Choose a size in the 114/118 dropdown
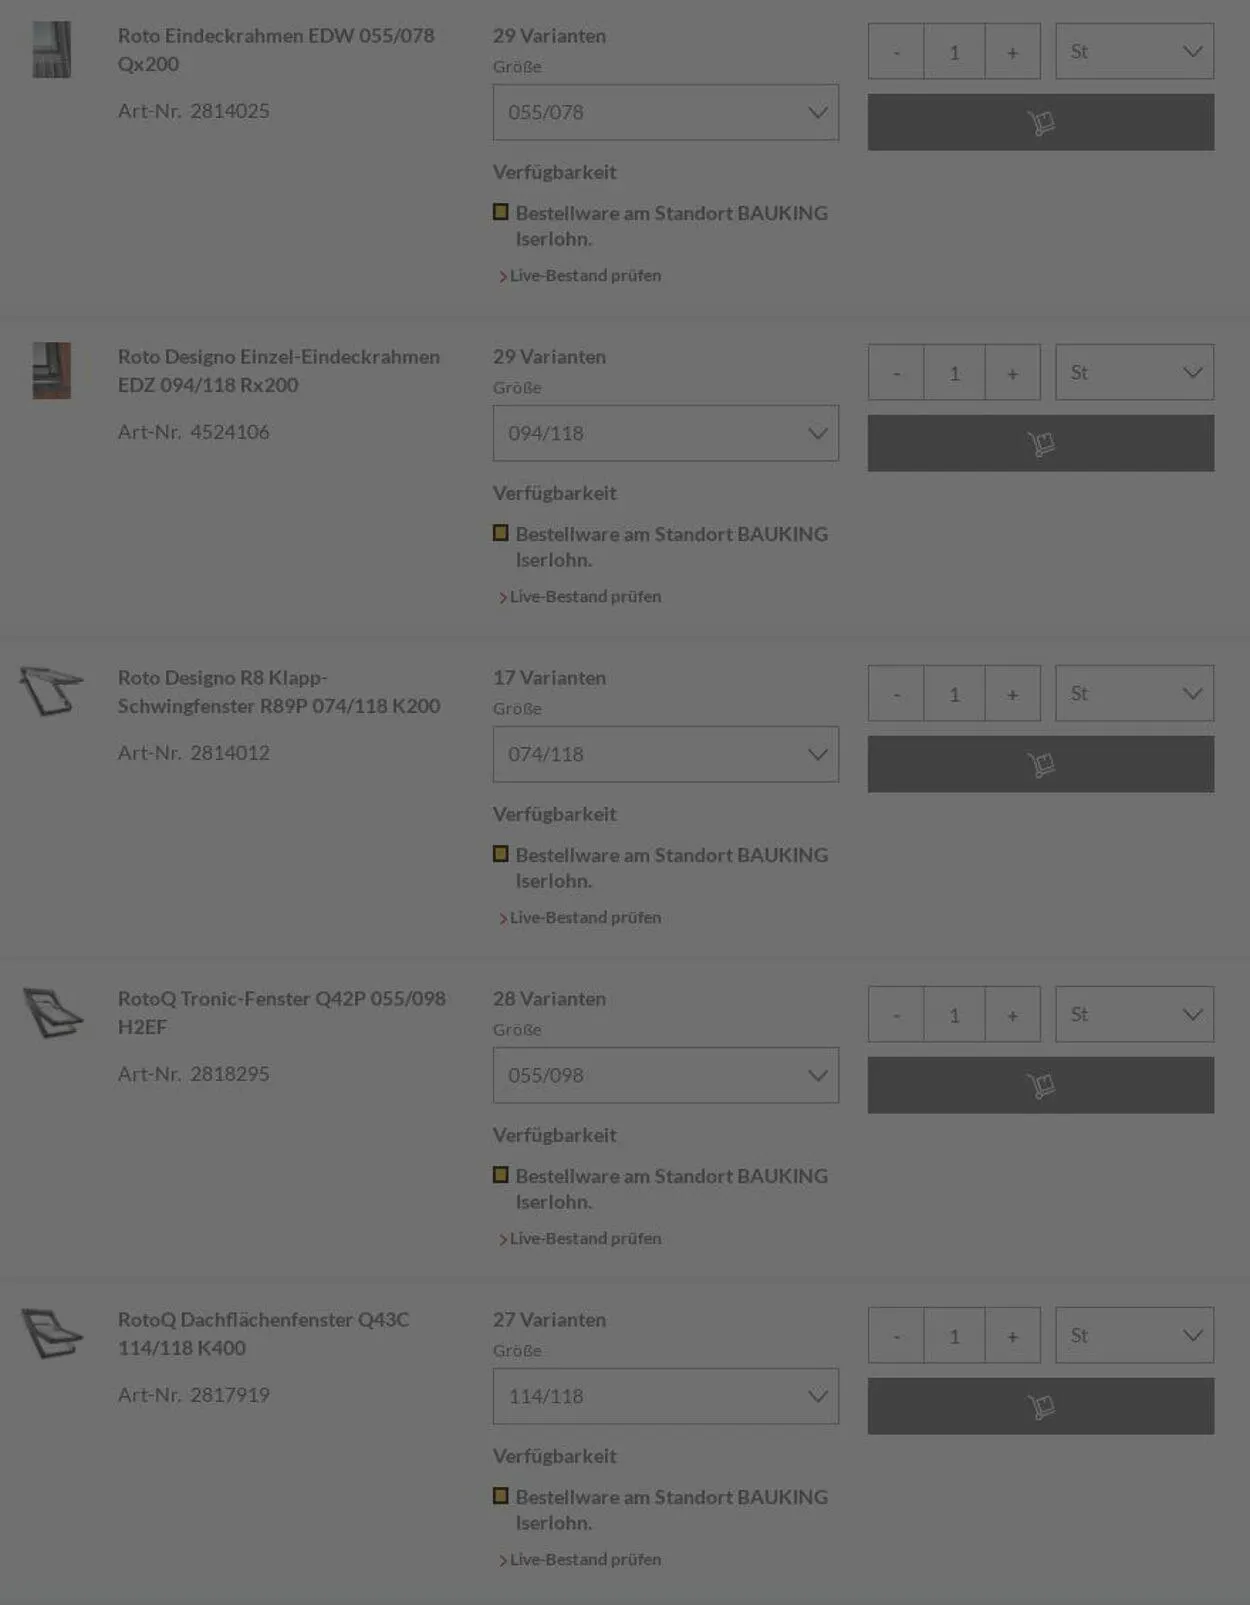This screenshot has height=1605, width=1250. click(665, 1396)
